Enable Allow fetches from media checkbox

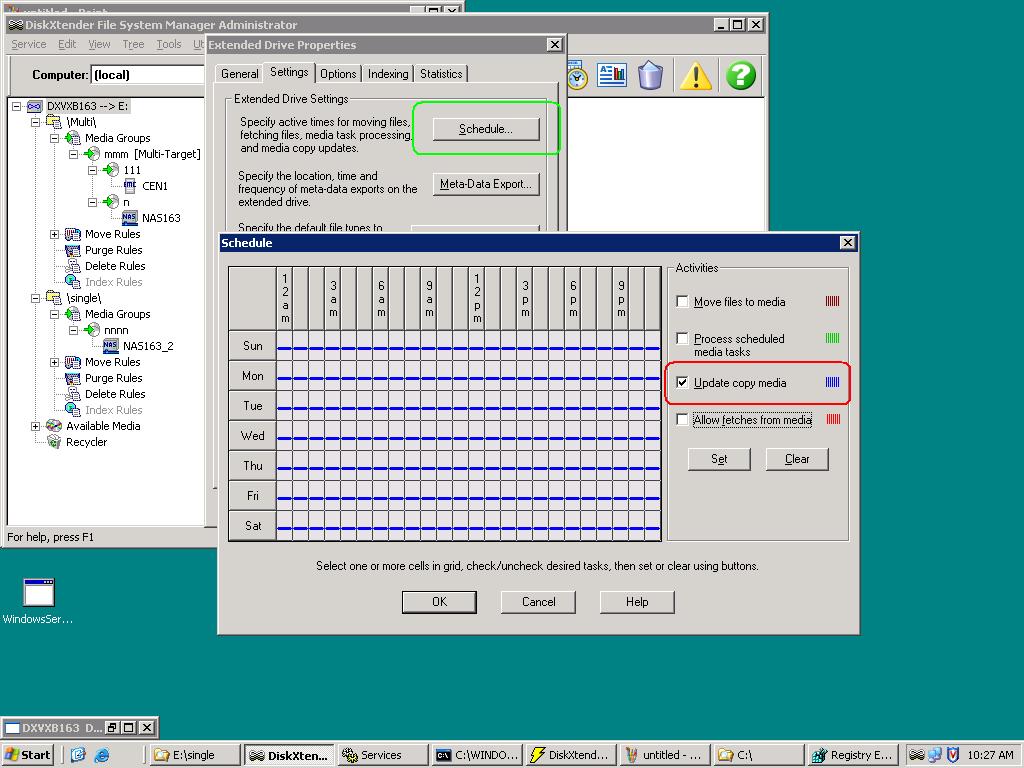682,419
